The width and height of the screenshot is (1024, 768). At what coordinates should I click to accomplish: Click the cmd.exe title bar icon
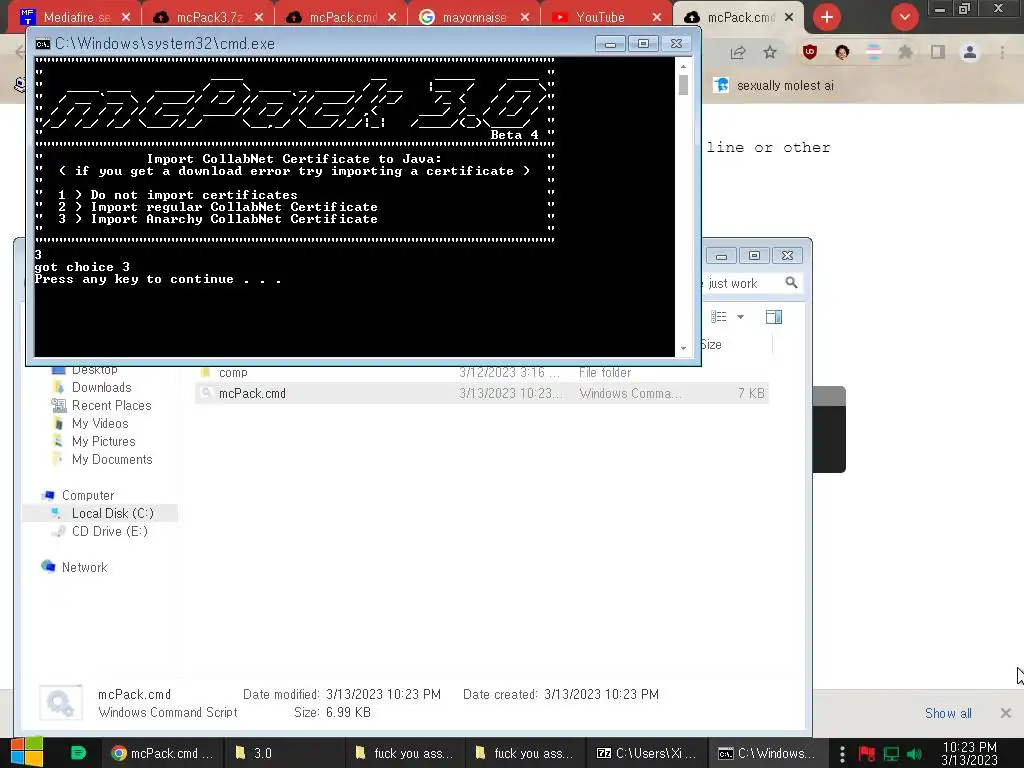coord(42,44)
